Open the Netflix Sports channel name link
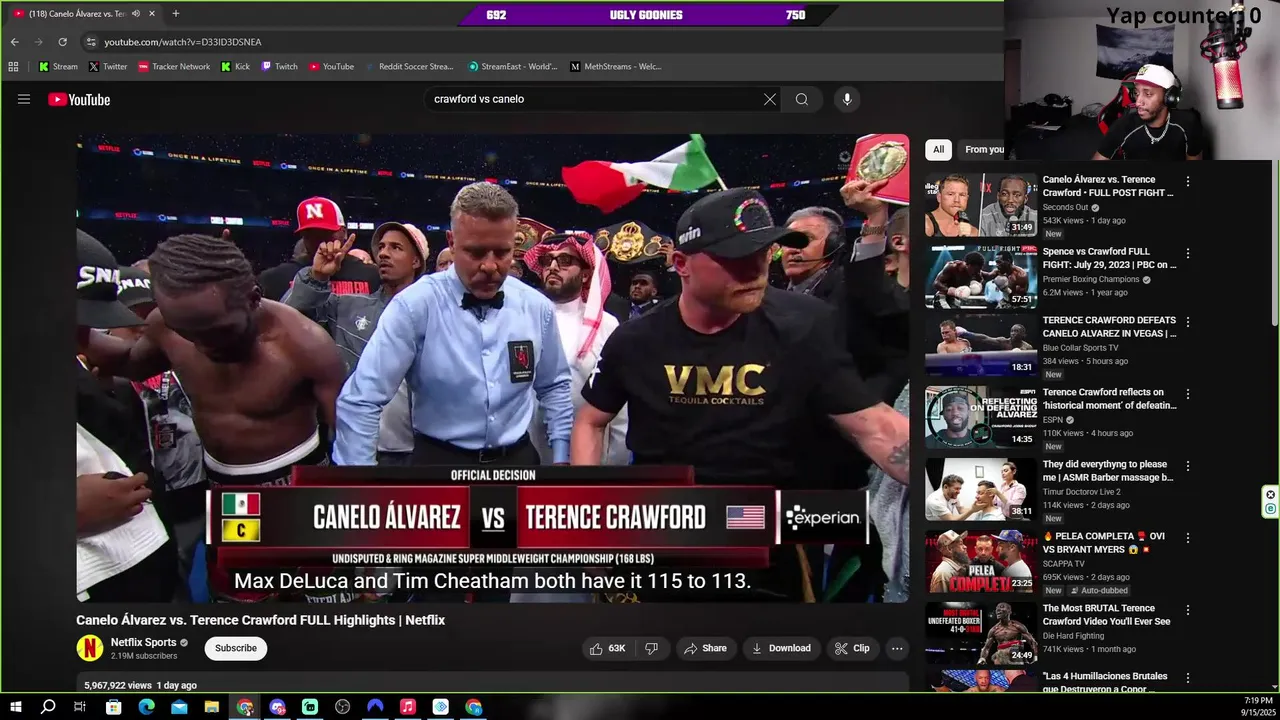The image size is (1280, 720). coord(143,642)
